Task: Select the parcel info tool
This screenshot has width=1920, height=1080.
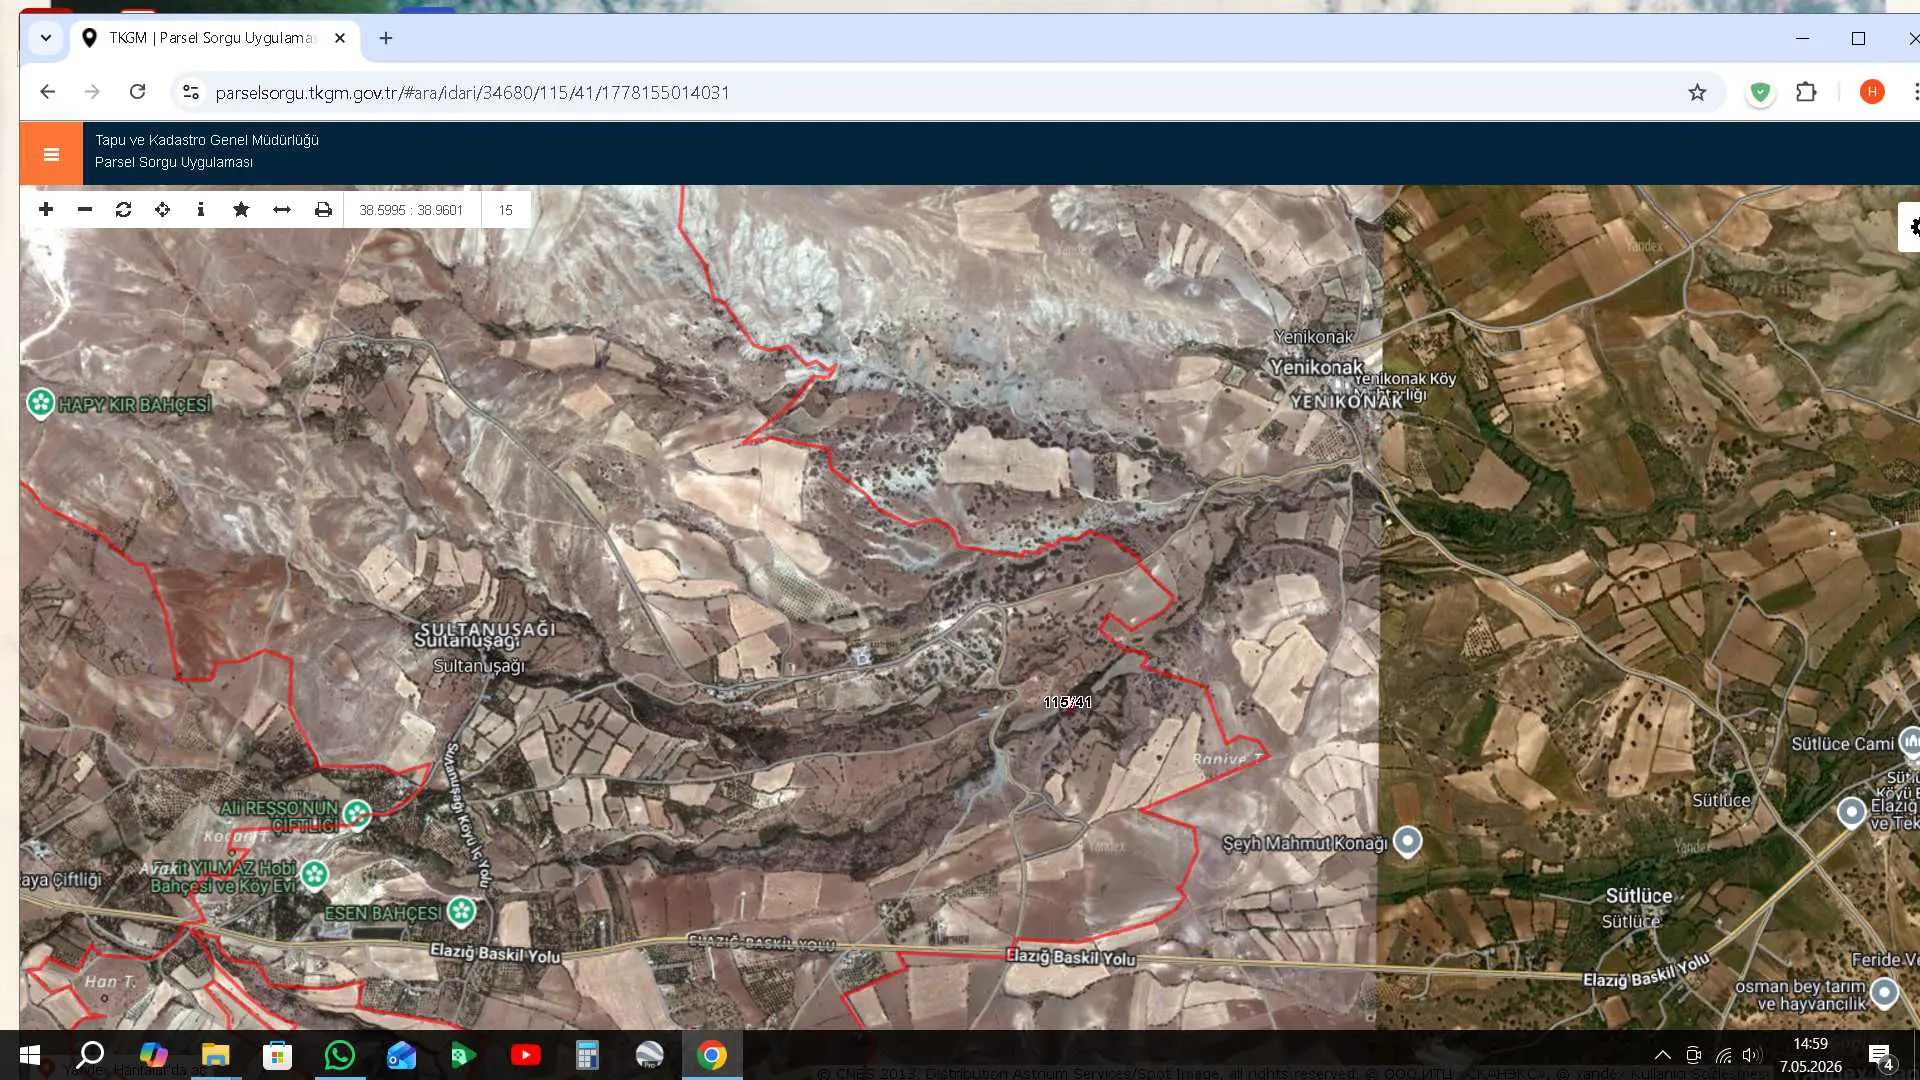Action: pos(201,210)
